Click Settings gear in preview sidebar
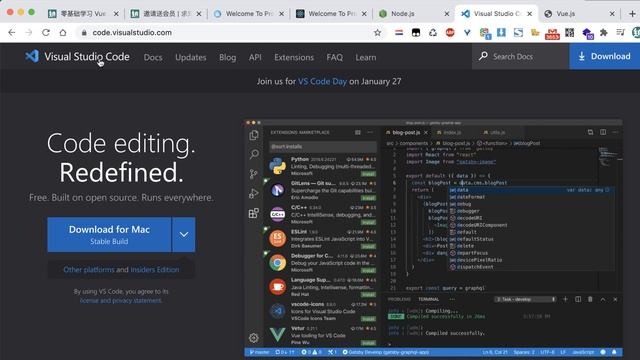This screenshot has height=360, width=640. 254,338
